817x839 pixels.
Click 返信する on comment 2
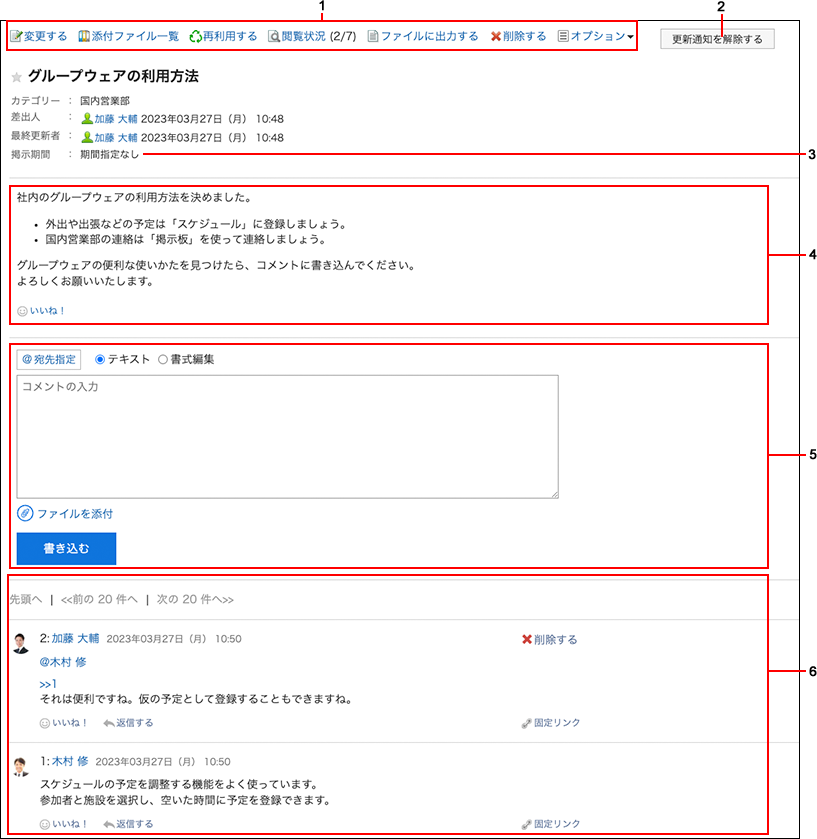pos(128,723)
